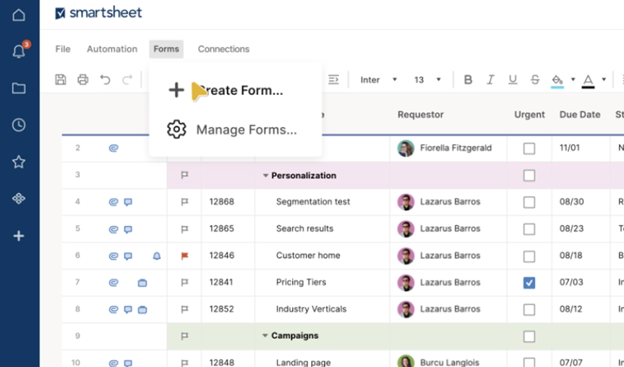
Task: Open Favorites star icon in sidebar
Action: point(19,162)
